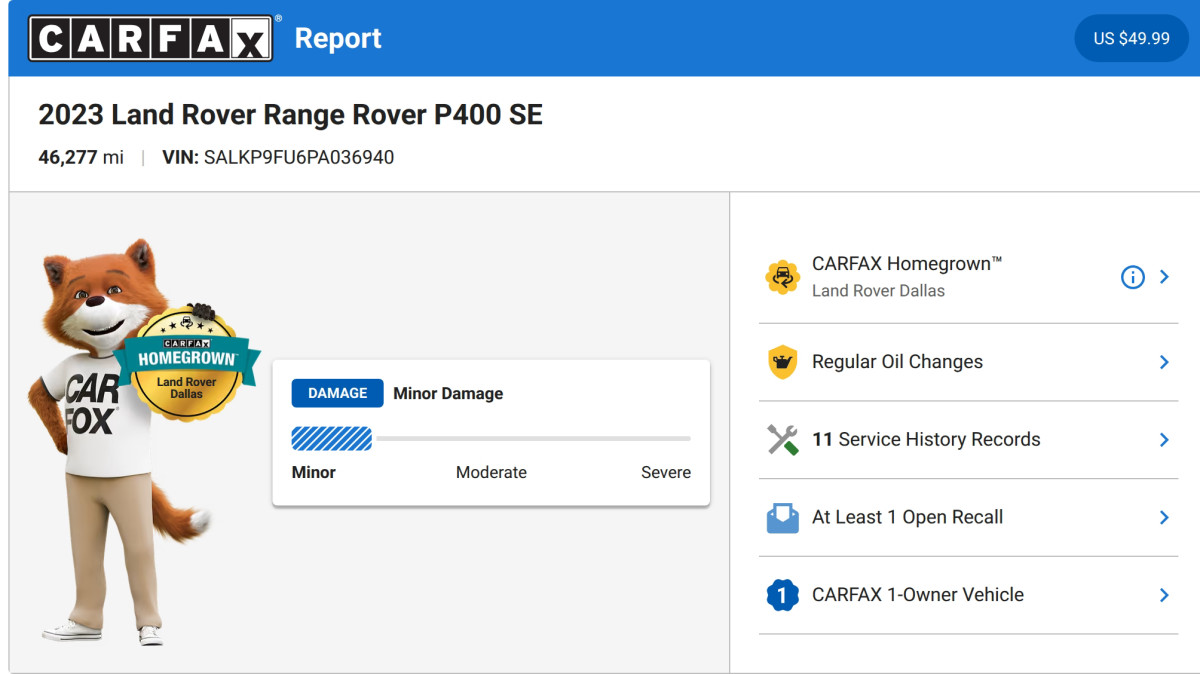Click the 46,277 mi mileage text
Image resolution: width=1200 pixels, height=674 pixels.
81,157
